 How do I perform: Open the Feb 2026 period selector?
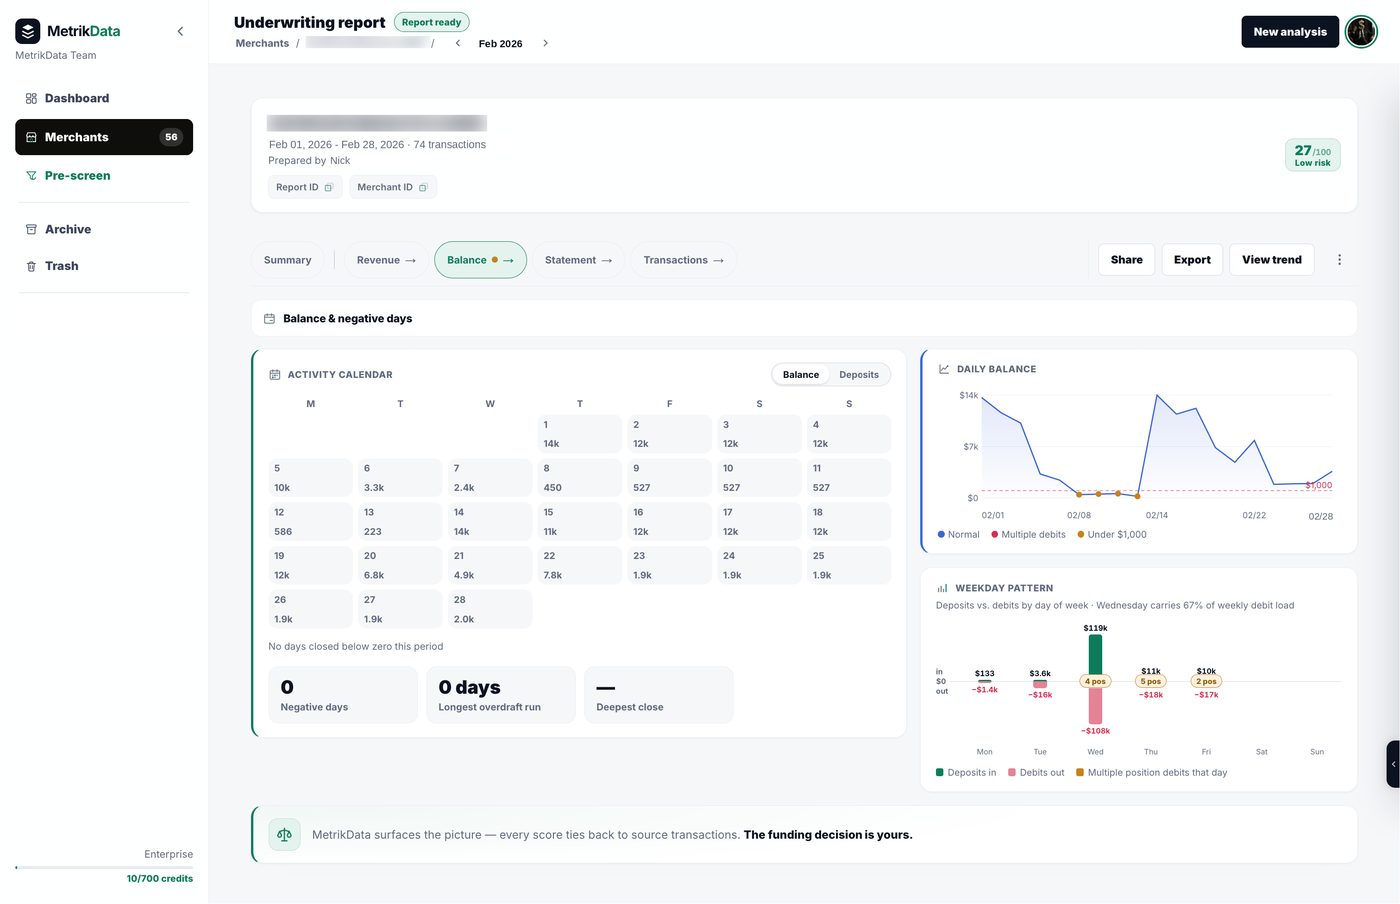(x=500, y=43)
